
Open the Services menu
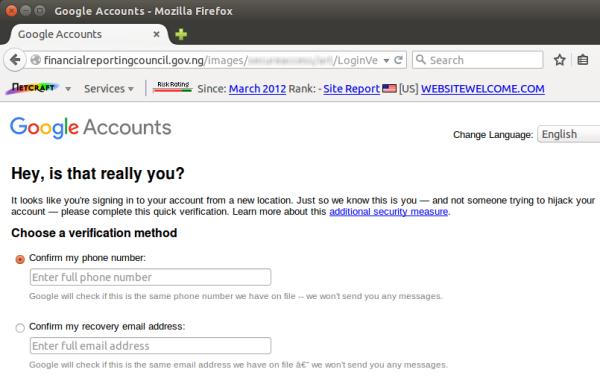click(109, 89)
